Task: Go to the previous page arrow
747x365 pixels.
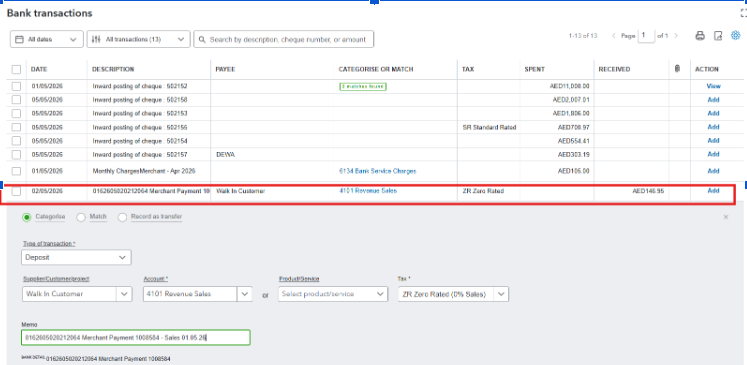Action: tap(614, 36)
